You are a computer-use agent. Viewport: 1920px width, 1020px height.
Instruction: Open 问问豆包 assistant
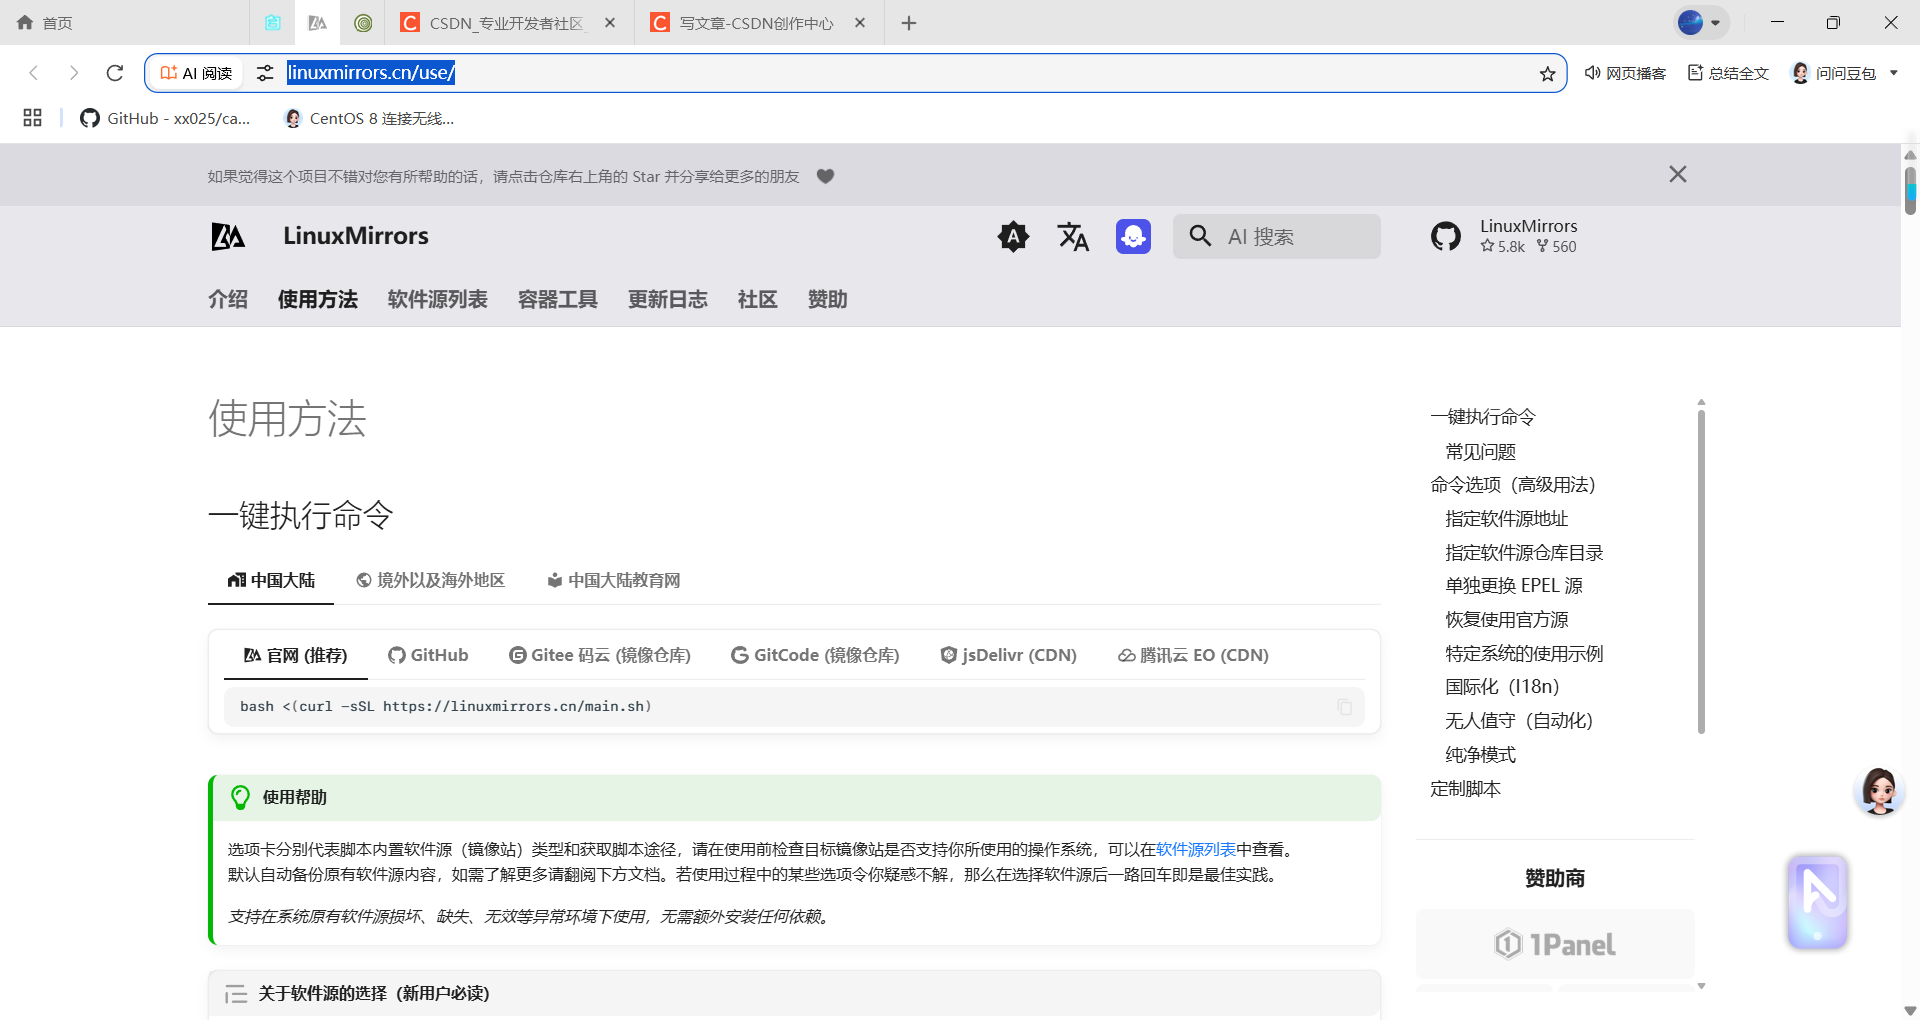click(x=1833, y=73)
